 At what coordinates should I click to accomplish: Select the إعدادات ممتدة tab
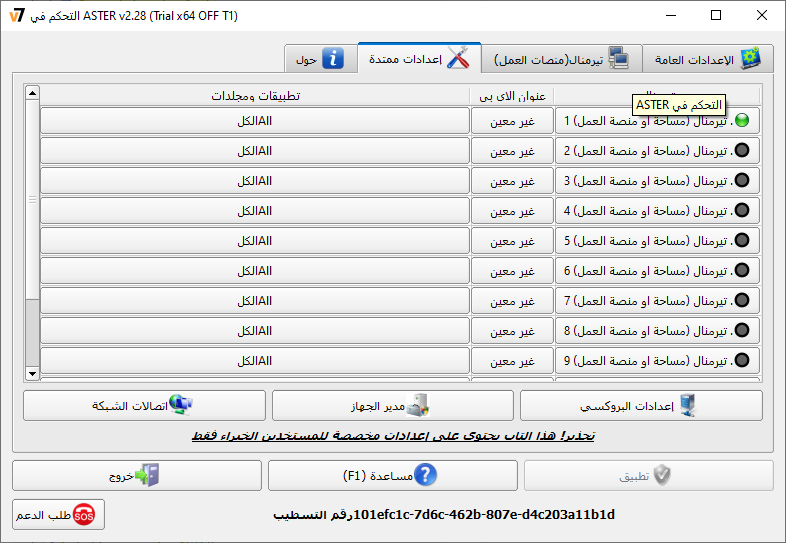[x=420, y=58]
